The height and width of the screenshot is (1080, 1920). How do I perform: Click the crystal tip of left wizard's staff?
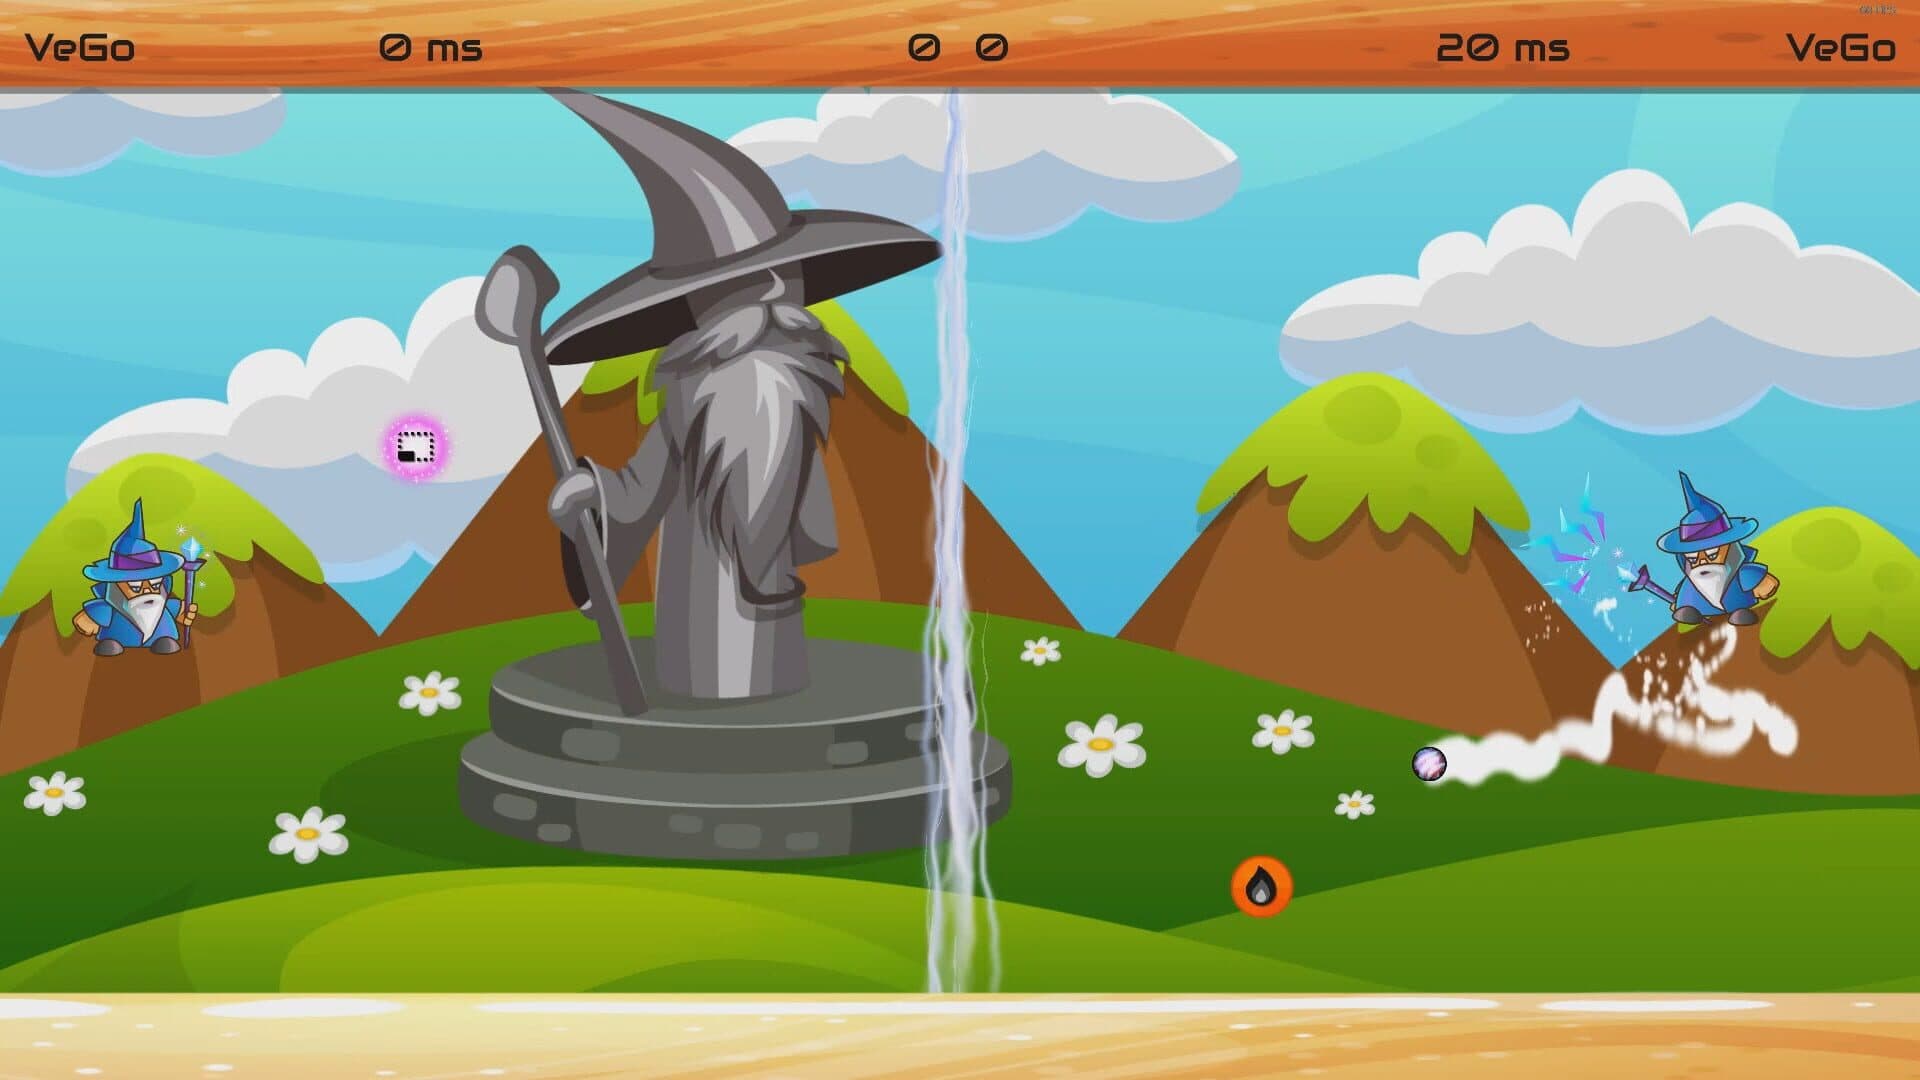(192, 549)
